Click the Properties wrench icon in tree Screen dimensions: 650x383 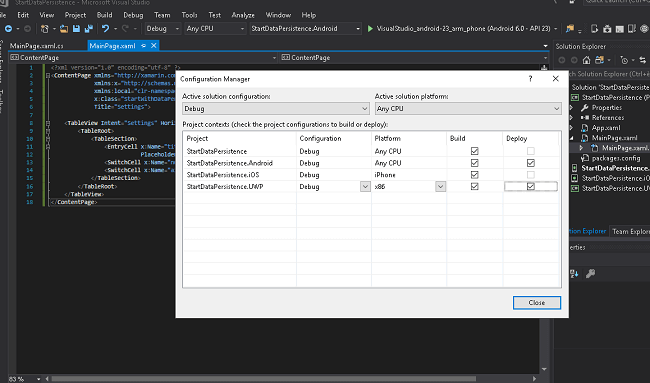click(585, 108)
